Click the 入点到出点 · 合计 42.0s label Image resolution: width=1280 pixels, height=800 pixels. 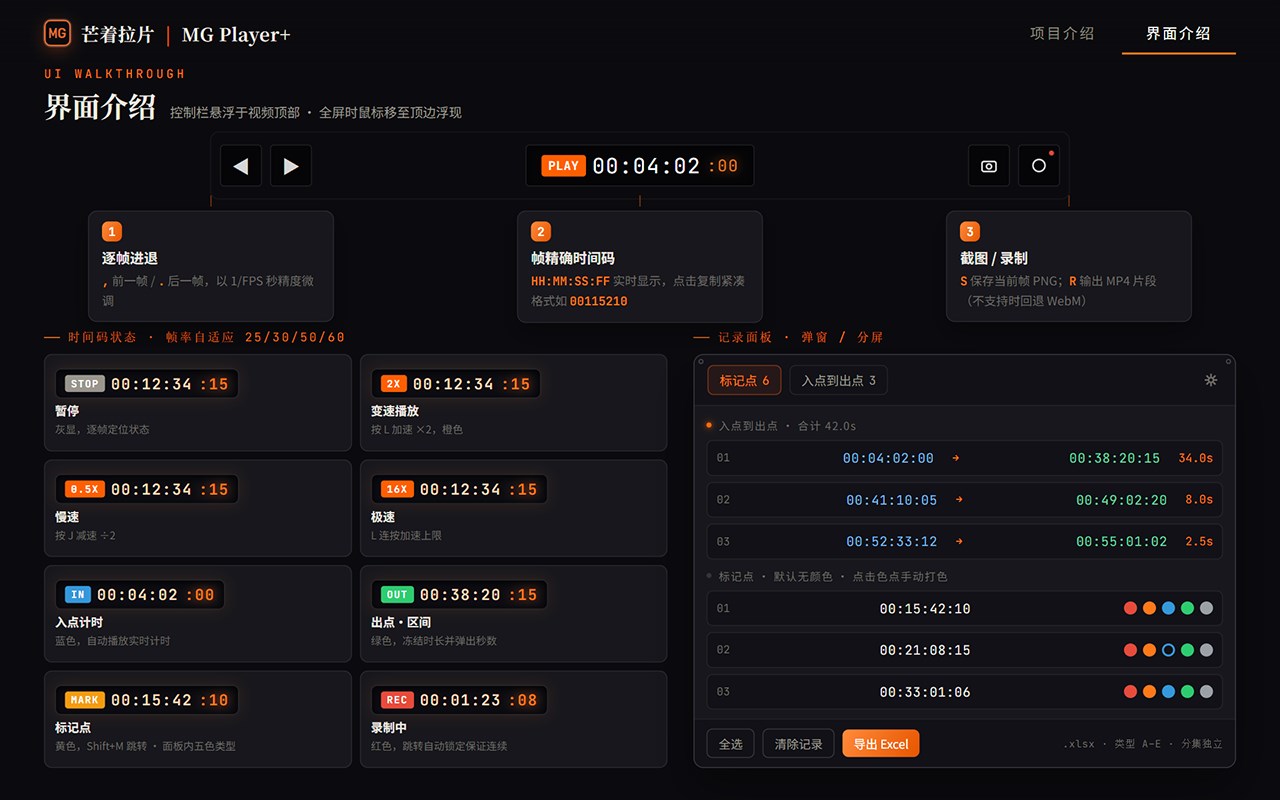[787, 426]
